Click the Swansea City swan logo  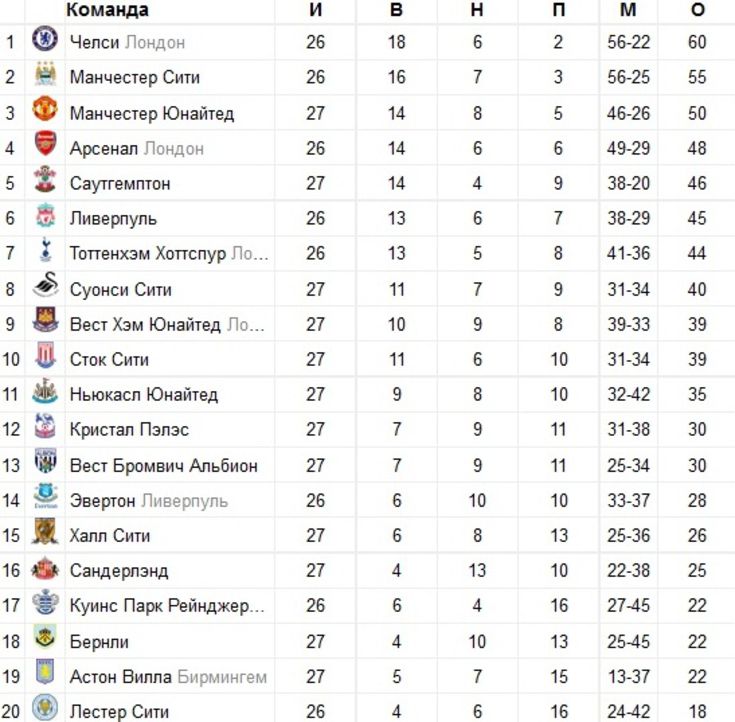pyautogui.click(x=45, y=285)
